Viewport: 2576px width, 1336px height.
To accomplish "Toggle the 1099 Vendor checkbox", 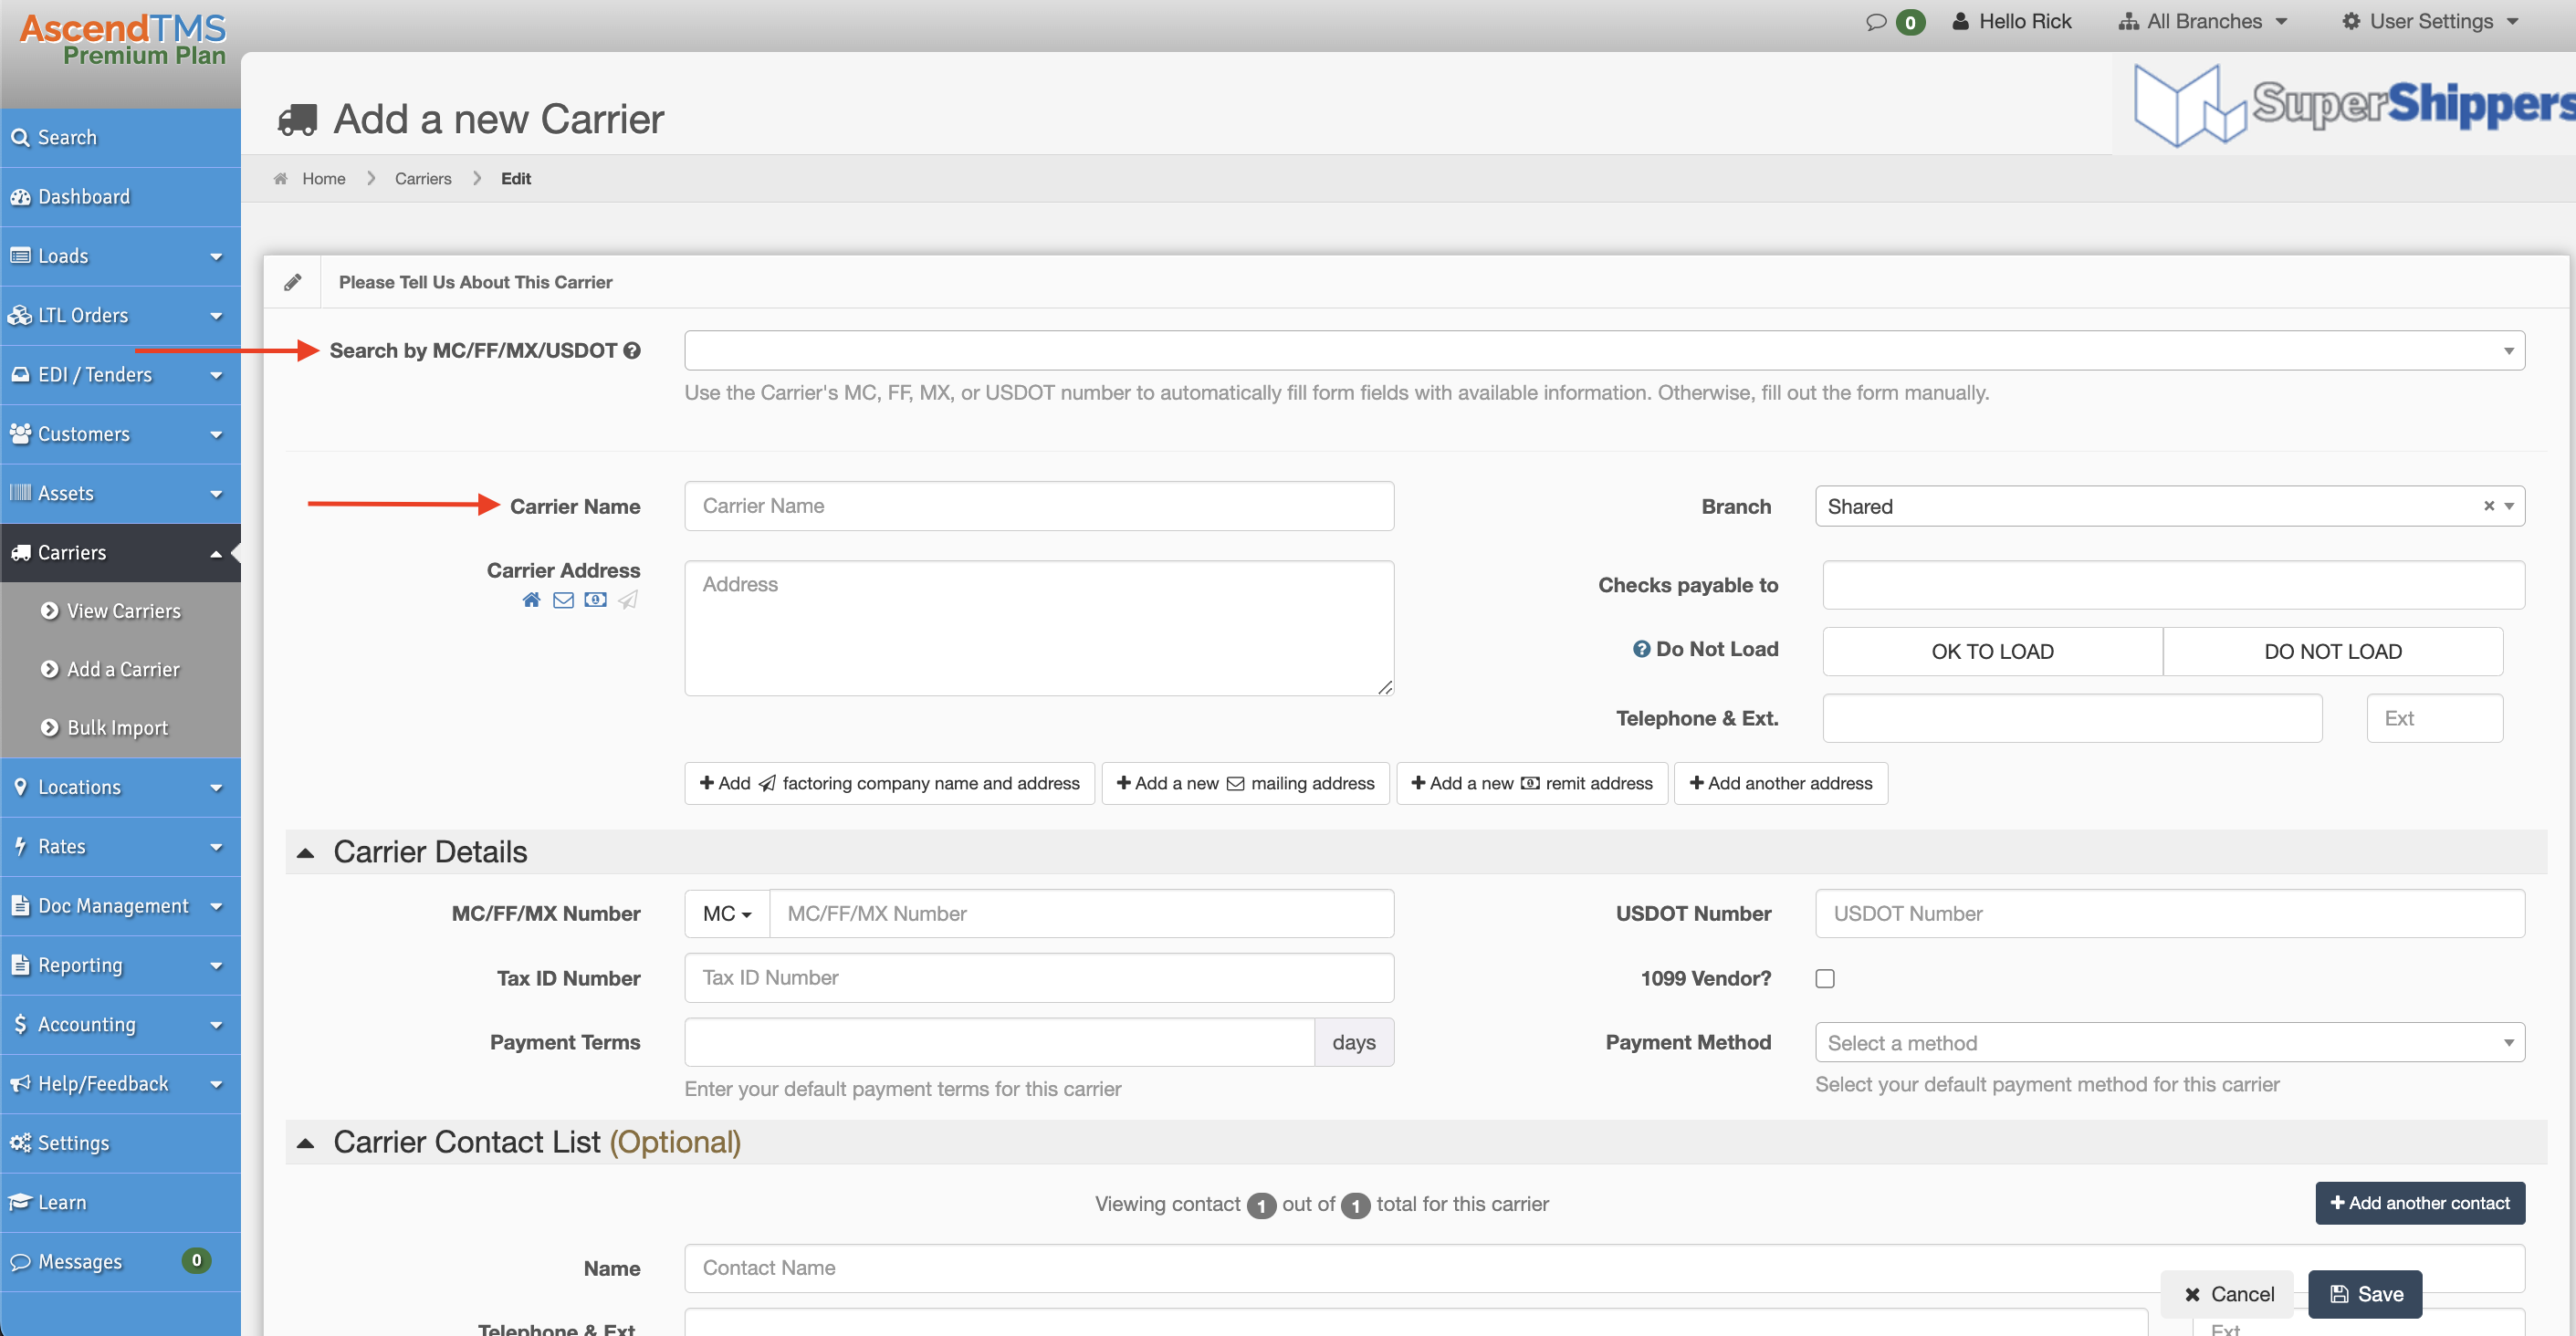I will pos(1825,978).
